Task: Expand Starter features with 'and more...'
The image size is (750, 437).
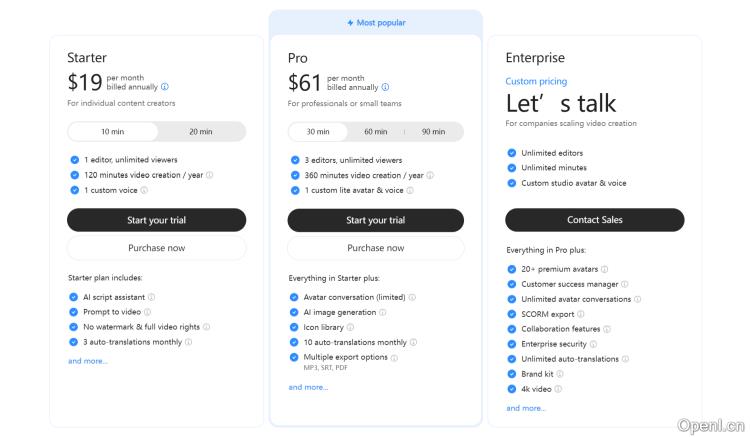Action: coord(88,361)
